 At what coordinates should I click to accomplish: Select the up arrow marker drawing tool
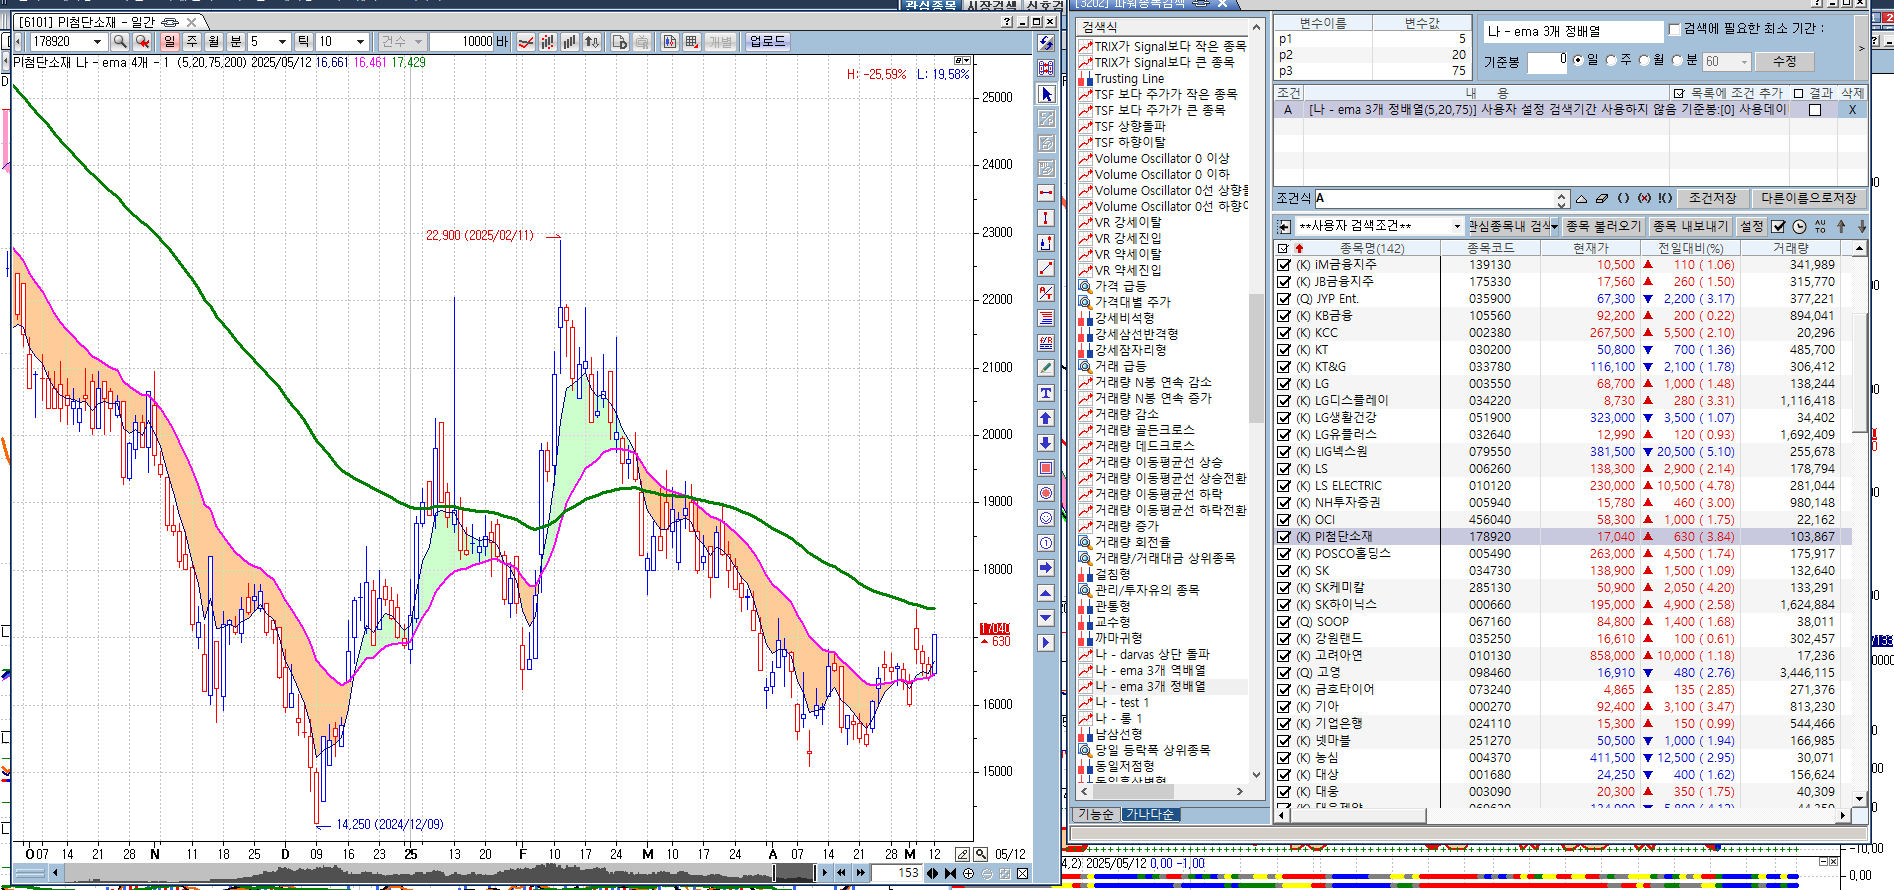coord(1046,418)
